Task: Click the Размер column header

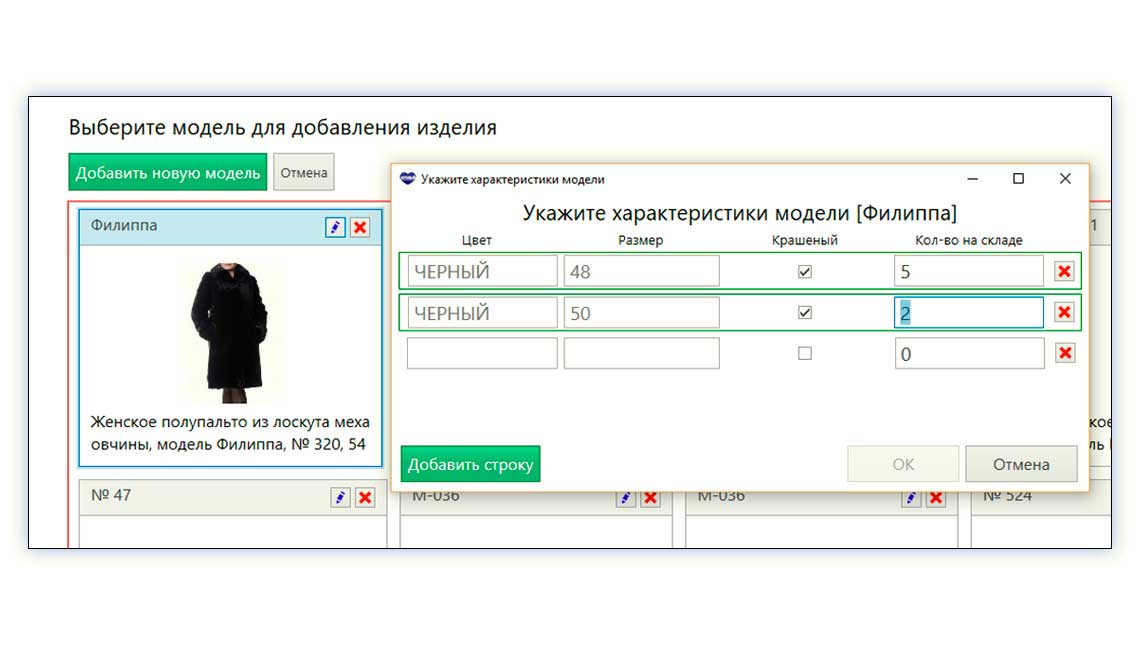Action: pos(641,240)
